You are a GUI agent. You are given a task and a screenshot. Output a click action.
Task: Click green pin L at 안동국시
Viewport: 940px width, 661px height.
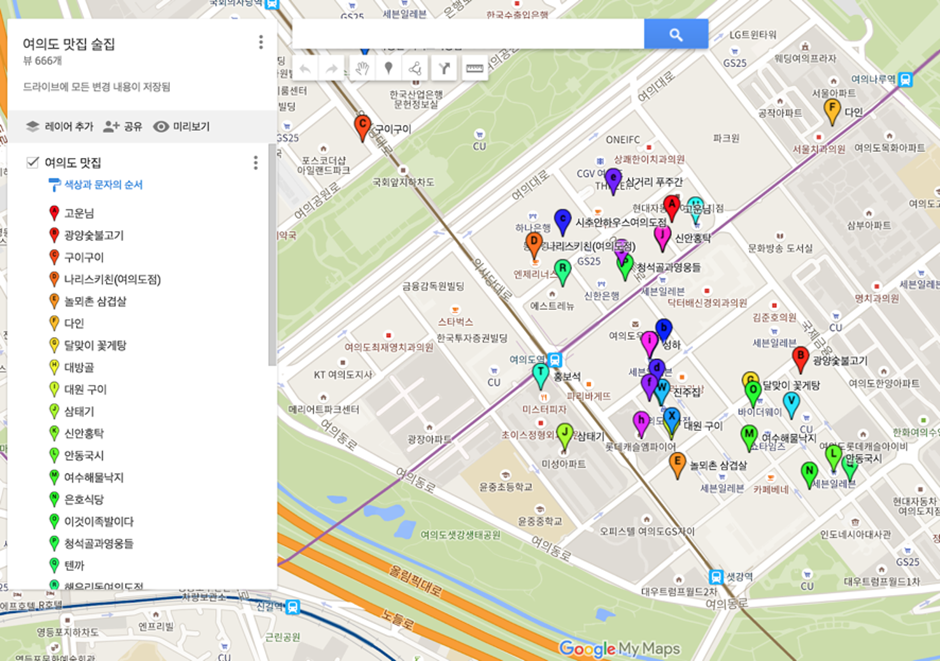[833, 458]
